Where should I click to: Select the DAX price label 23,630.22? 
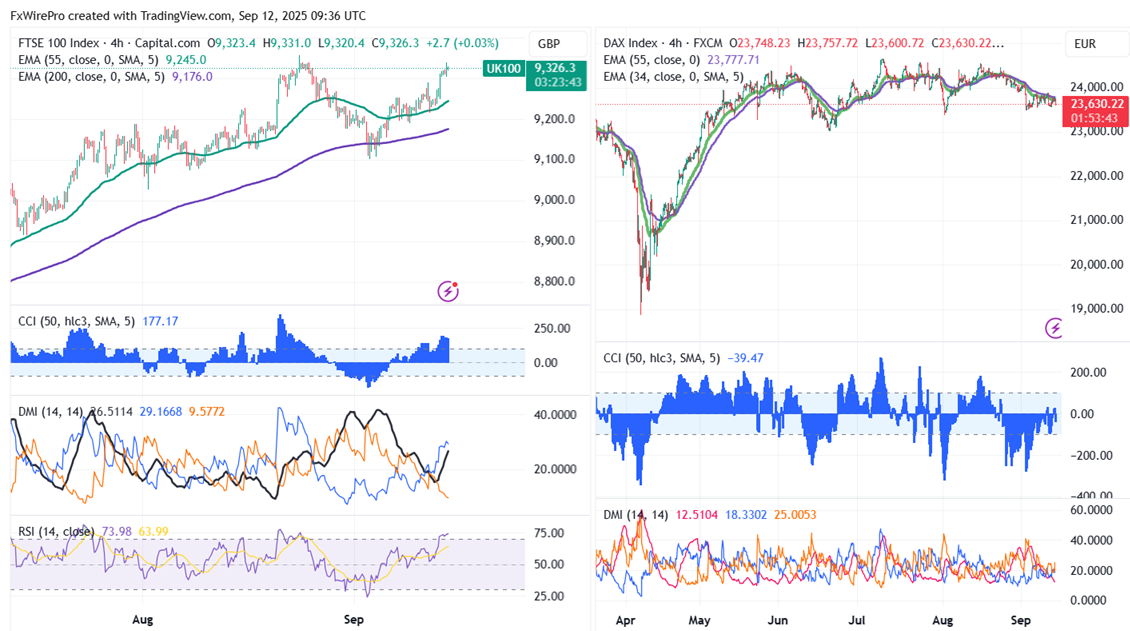point(1096,104)
